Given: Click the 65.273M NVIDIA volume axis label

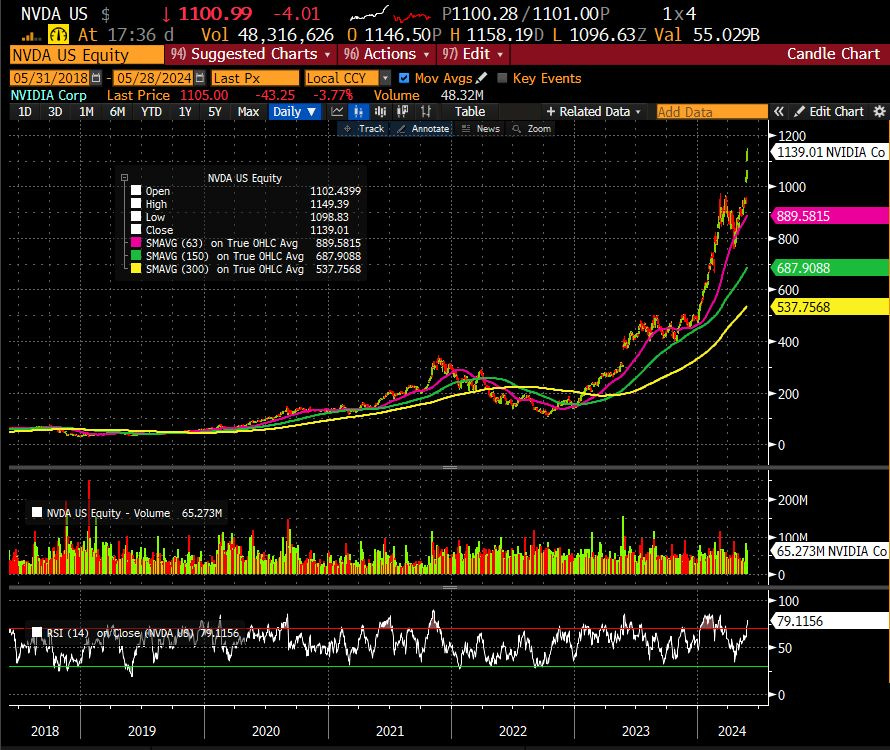Looking at the screenshot, I should click(830, 551).
